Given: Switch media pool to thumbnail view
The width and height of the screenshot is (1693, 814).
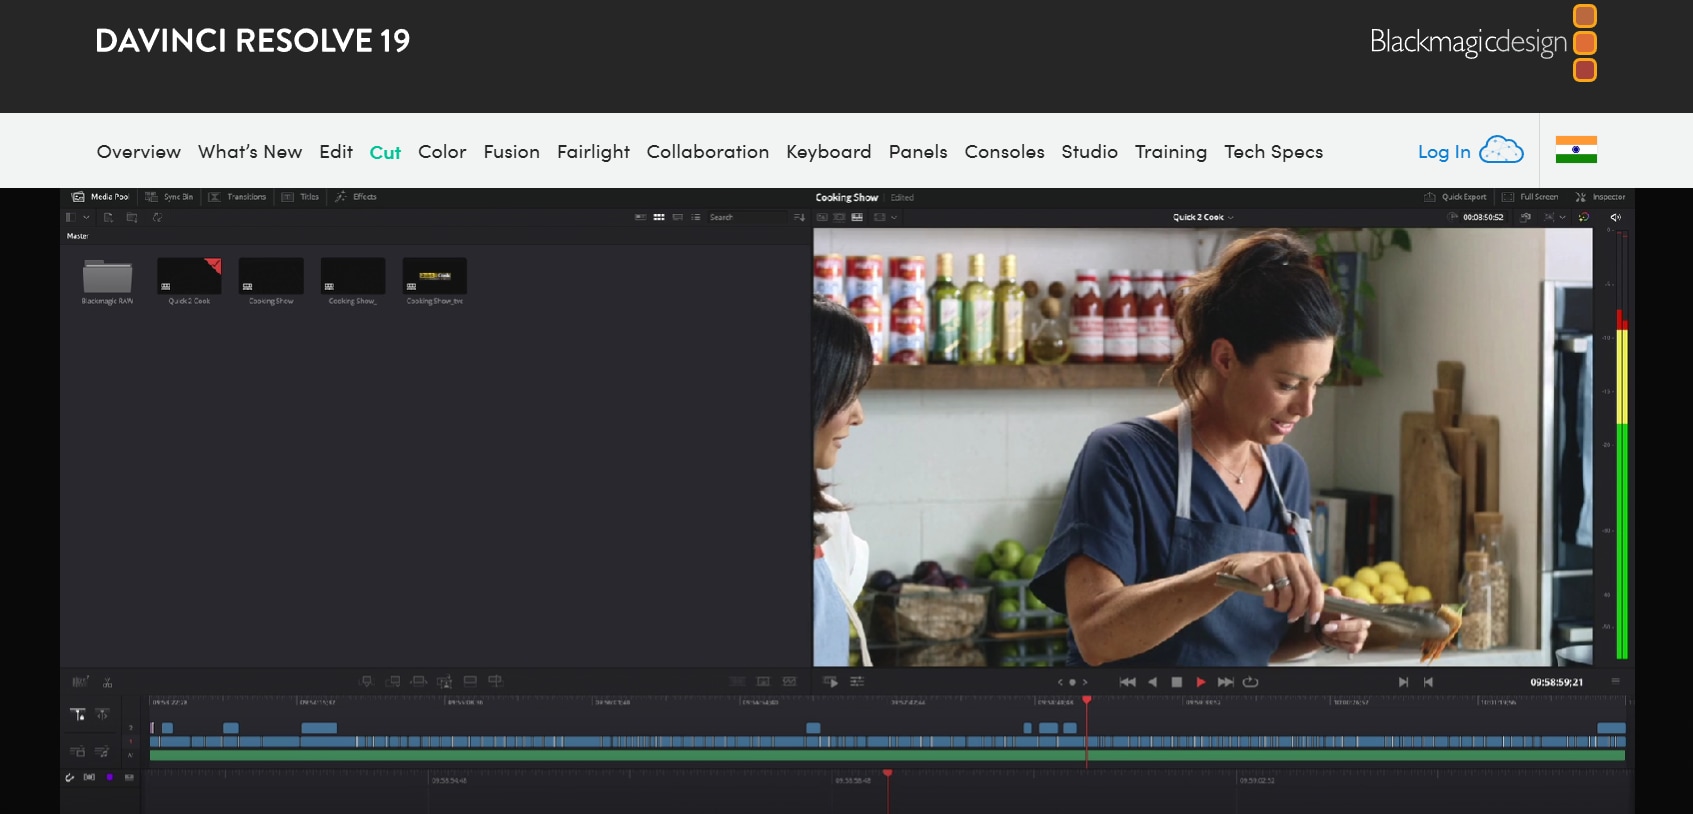Looking at the screenshot, I should [x=659, y=217].
